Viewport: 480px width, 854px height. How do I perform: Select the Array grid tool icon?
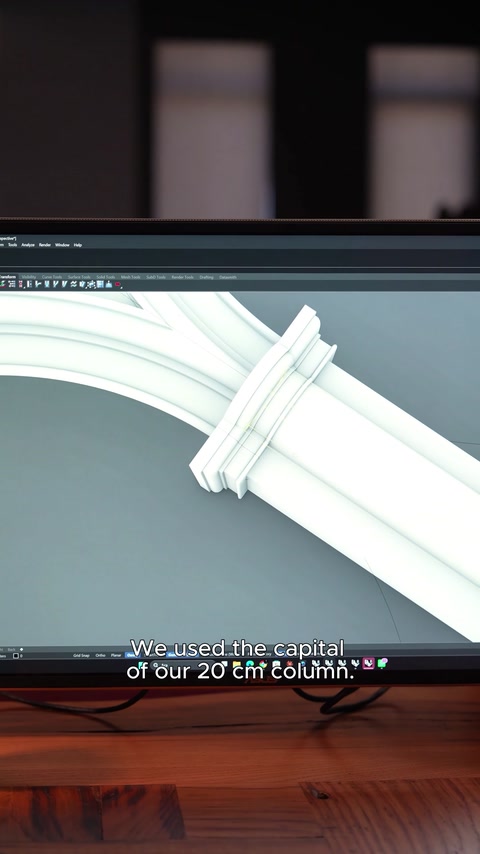[11, 284]
